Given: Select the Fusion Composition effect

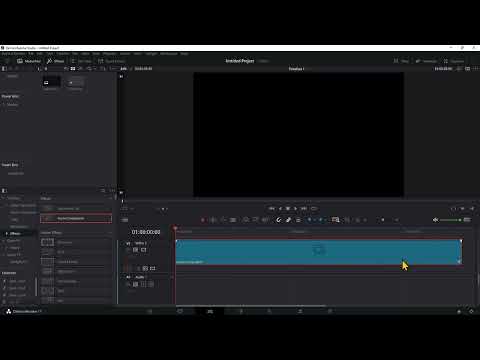Looking at the screenshot, I should [x=76, y=218].
